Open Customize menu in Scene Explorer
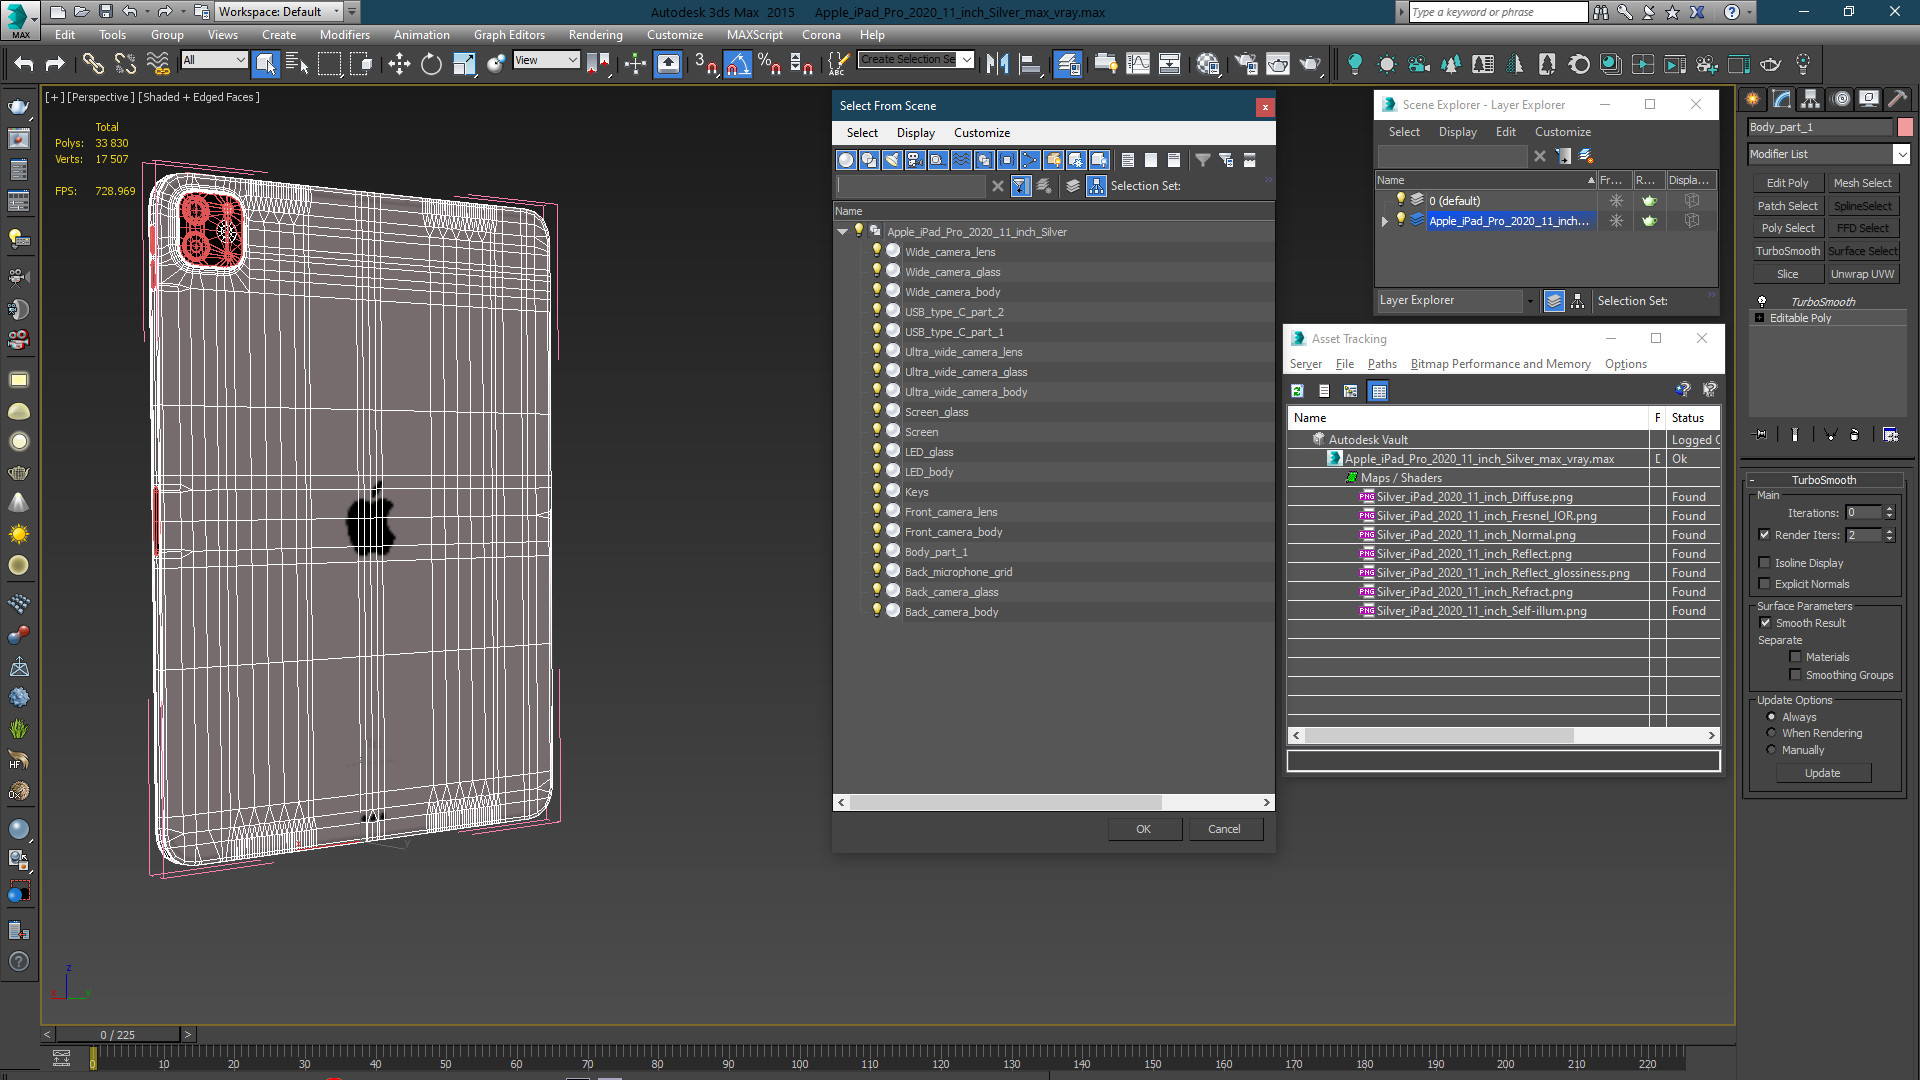The width and height of the screenshot is (1920, 1080). (1562, 132)
